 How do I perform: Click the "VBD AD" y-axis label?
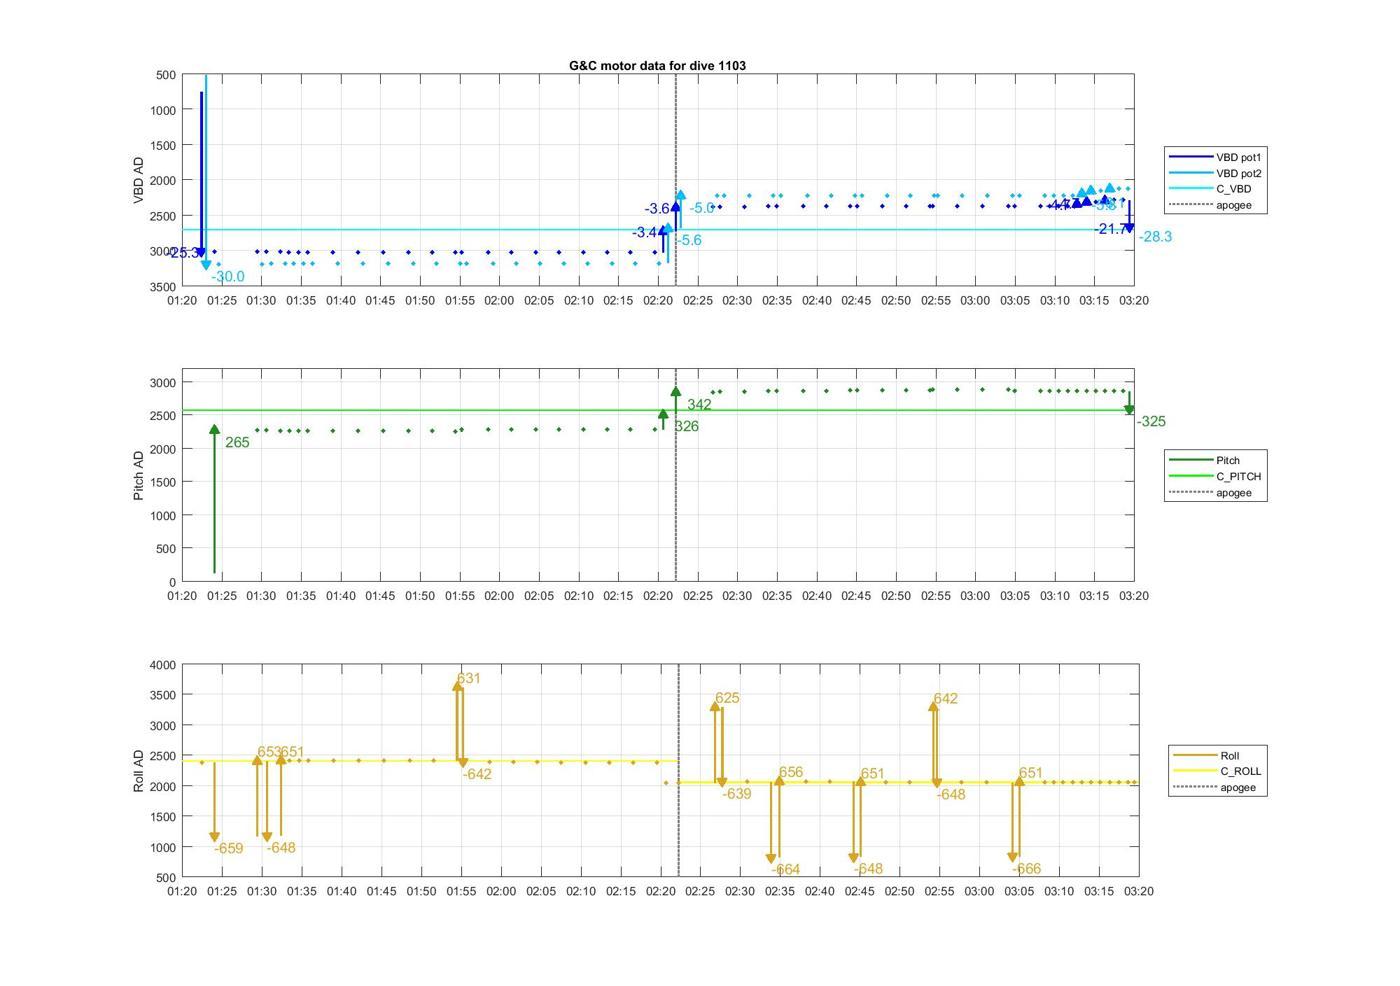139,181
